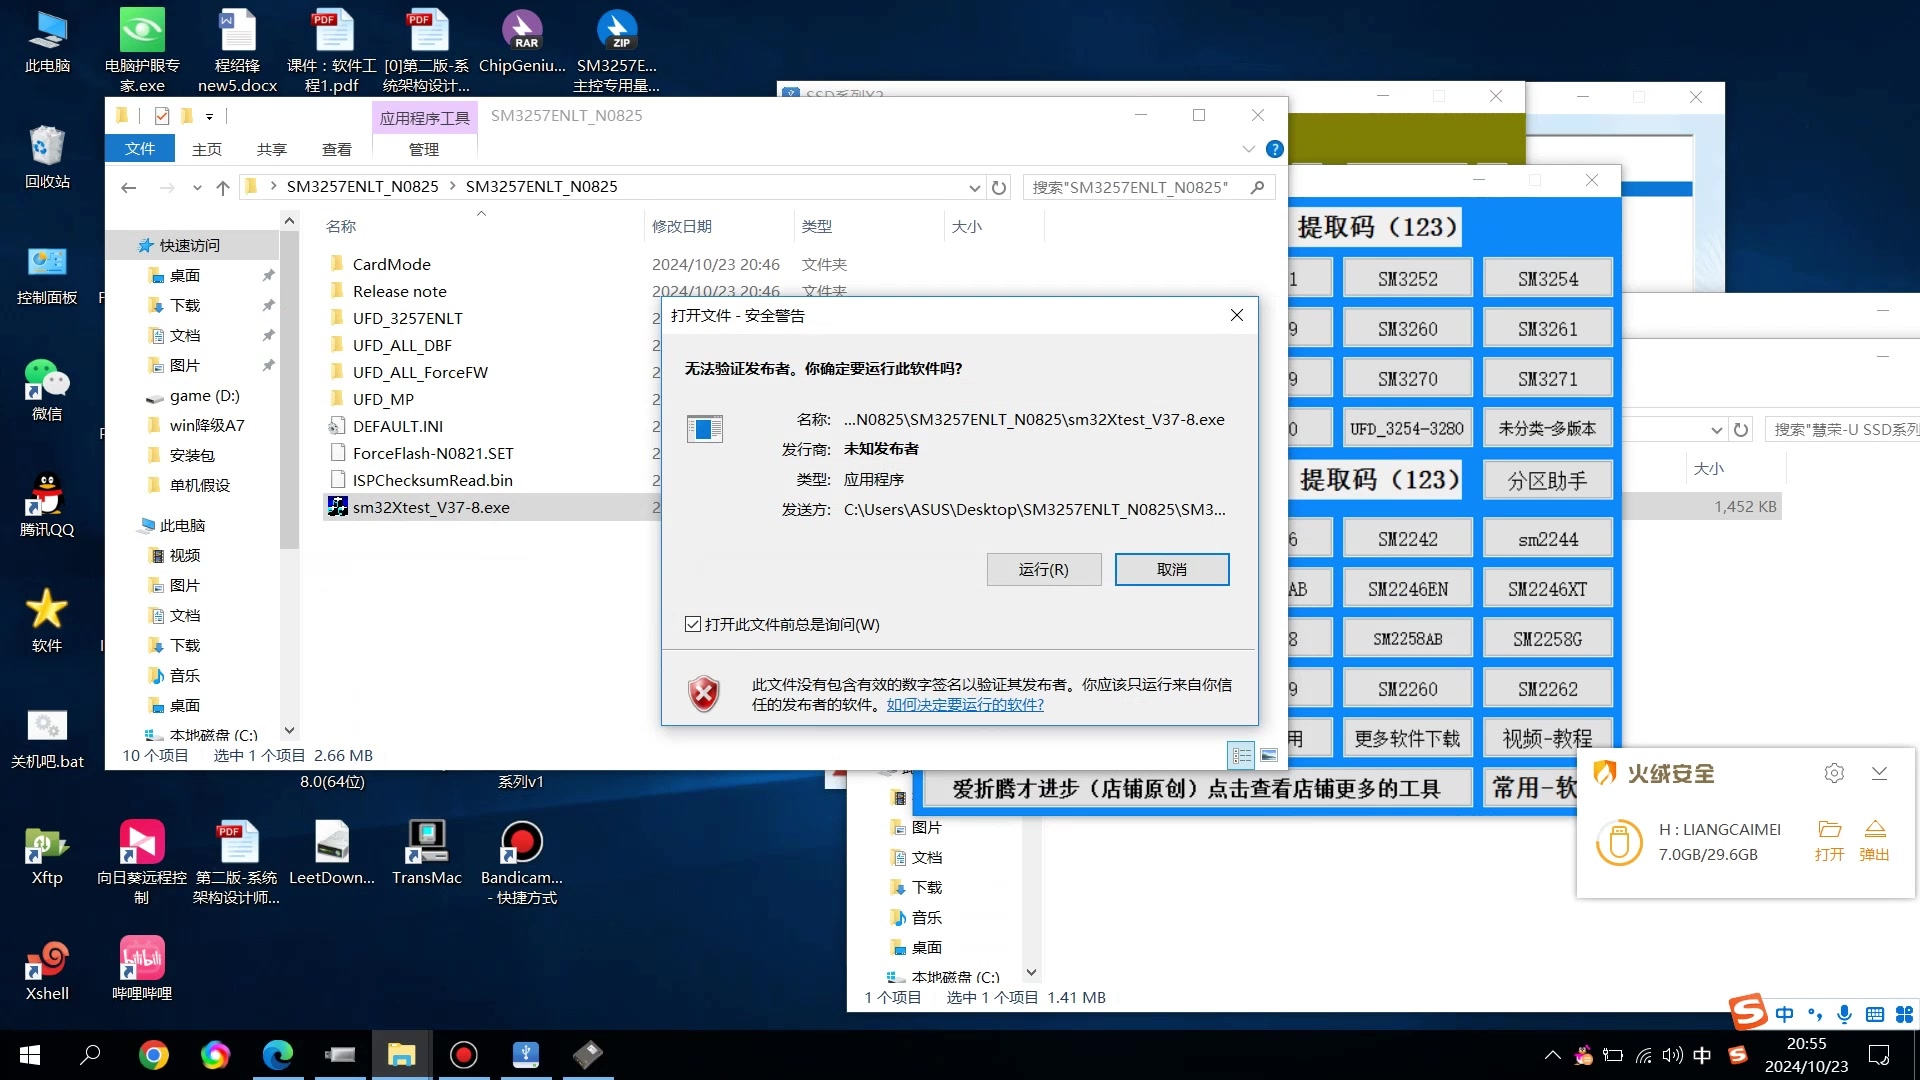Screen dimensions: 1920x1080
Task: Switch to details view icon in status bar
Action: [x=1241, y=755]
